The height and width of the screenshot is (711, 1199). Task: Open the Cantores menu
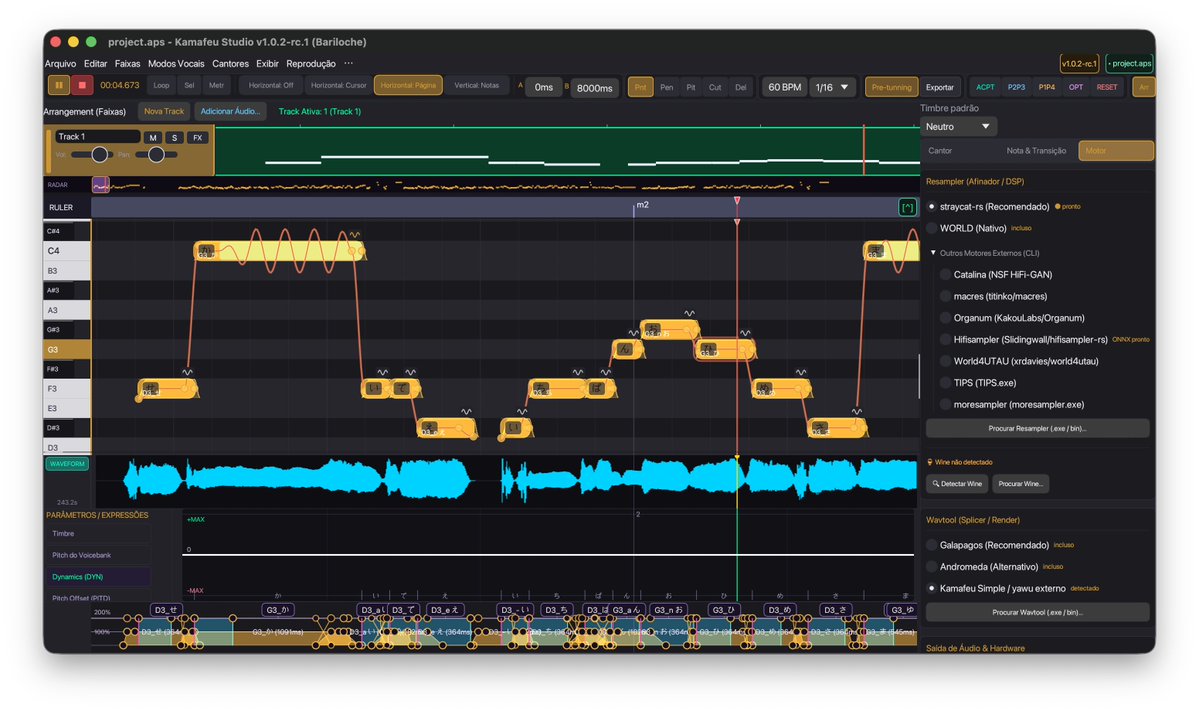point(230,63)
